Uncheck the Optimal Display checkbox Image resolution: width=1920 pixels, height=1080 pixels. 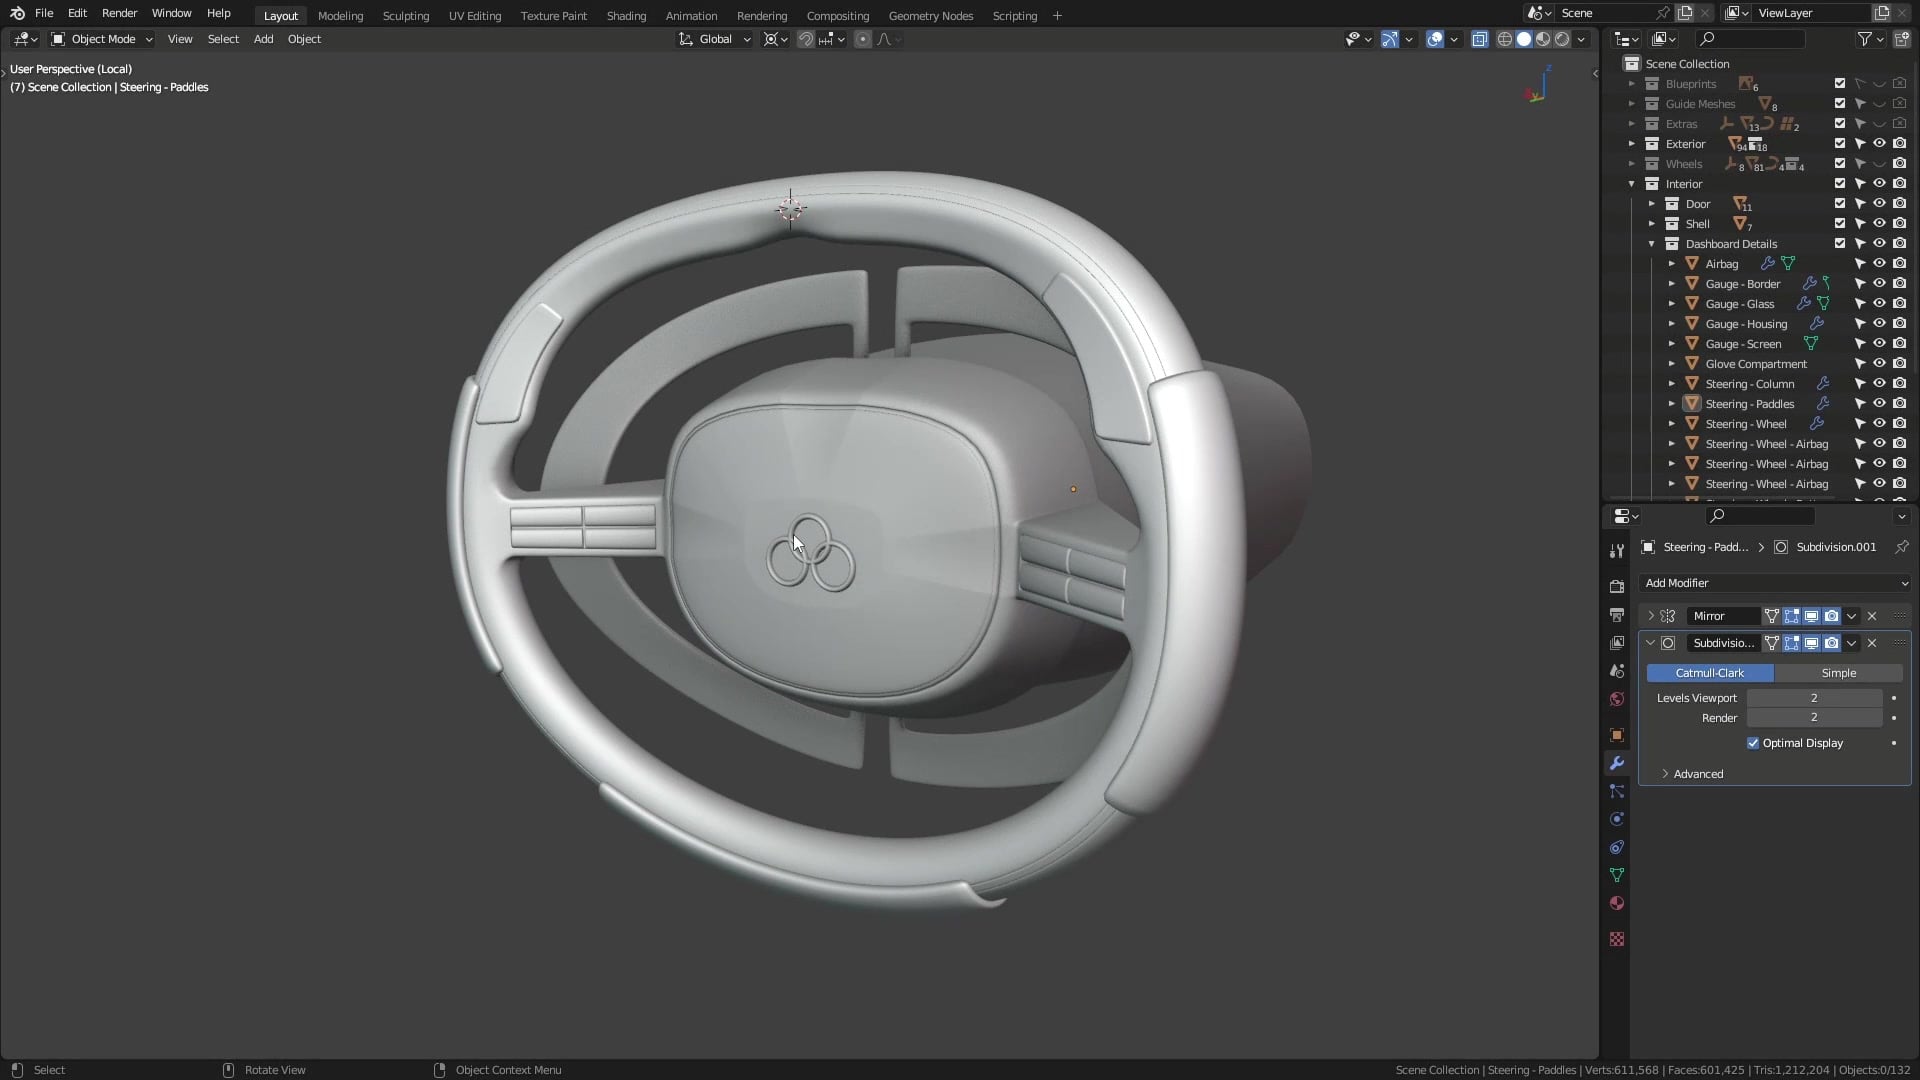tap(1753, 743)
